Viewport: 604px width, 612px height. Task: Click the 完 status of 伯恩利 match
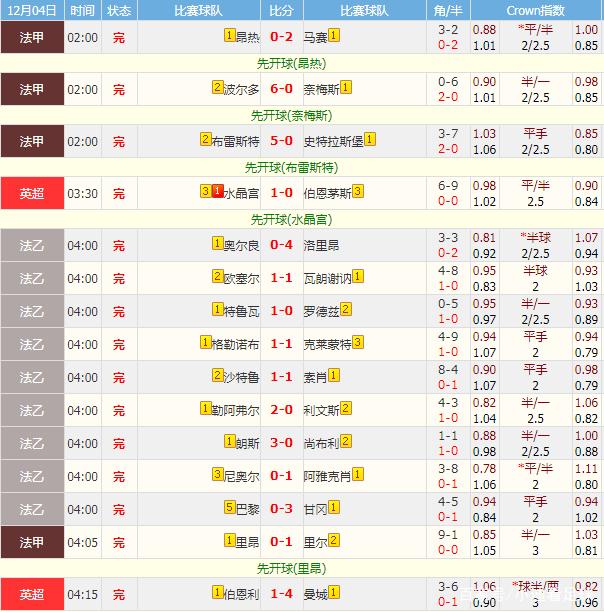pyautogui.click(x=119, y=595)
